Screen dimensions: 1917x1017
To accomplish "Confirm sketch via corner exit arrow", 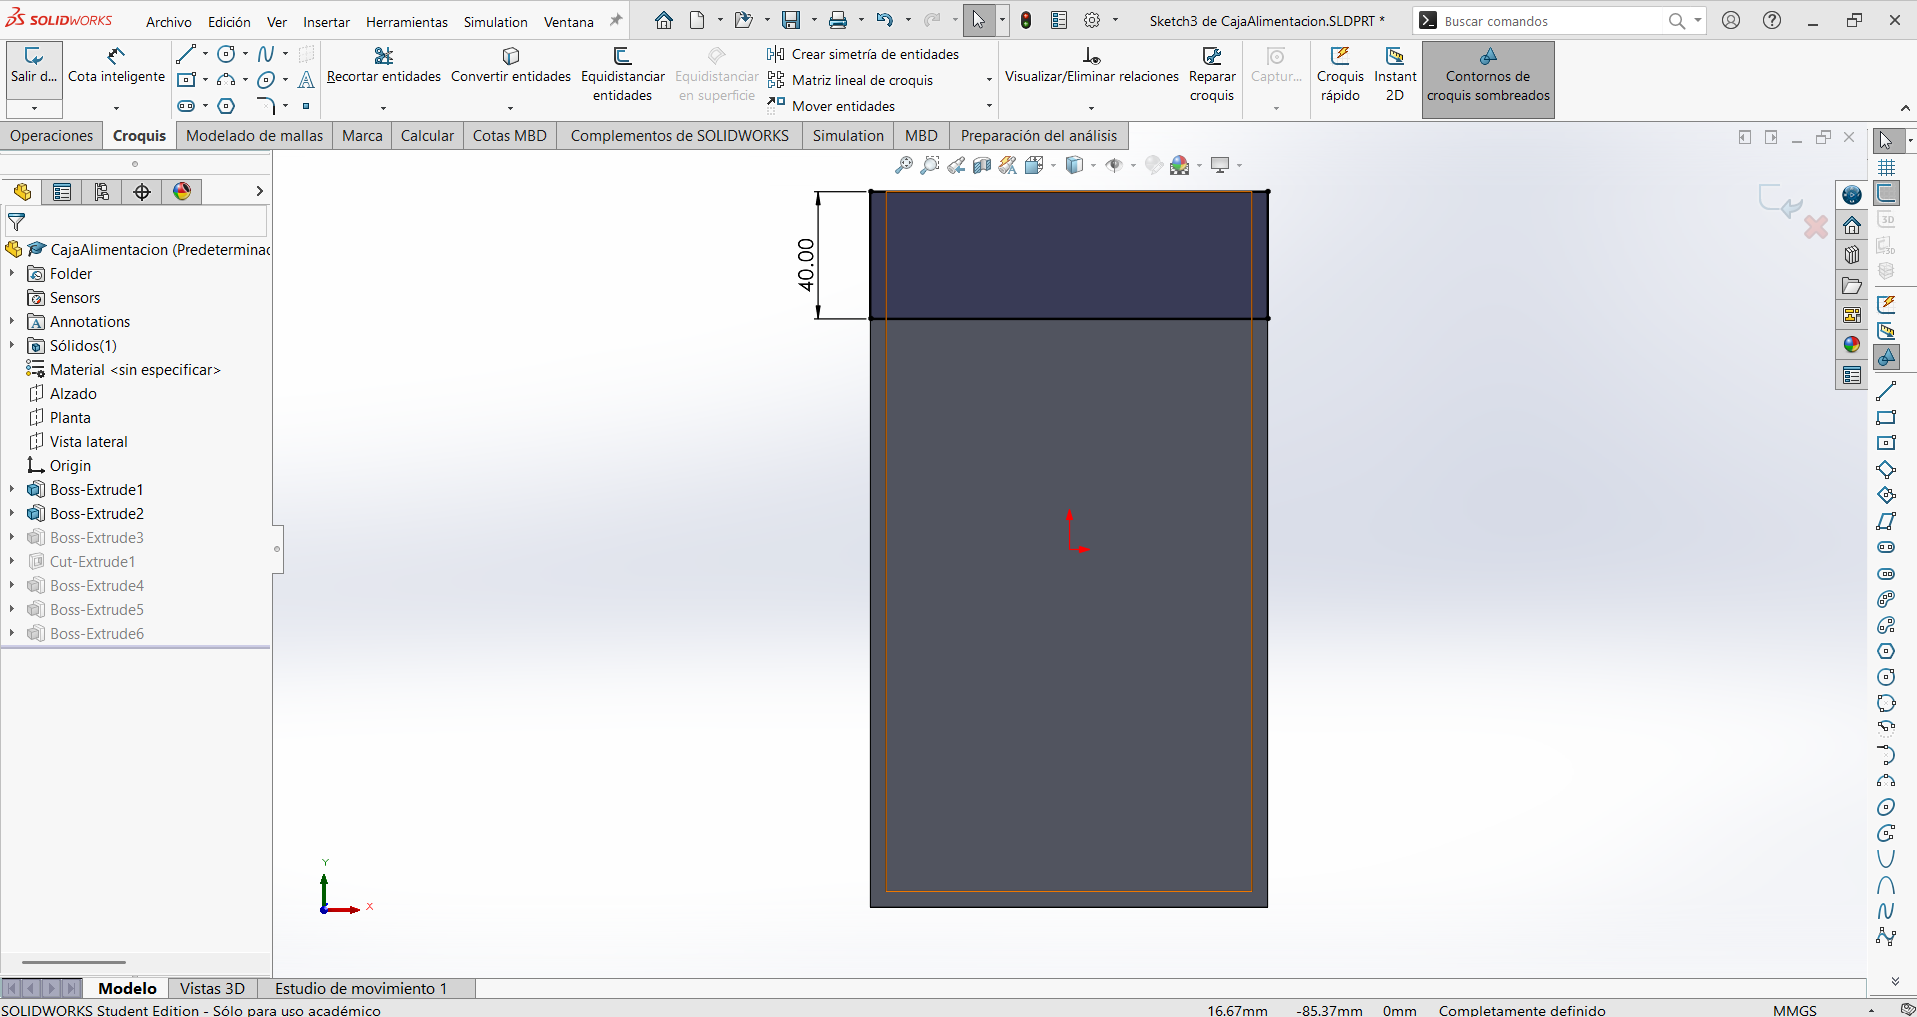I will click(x=1780, y=200).
